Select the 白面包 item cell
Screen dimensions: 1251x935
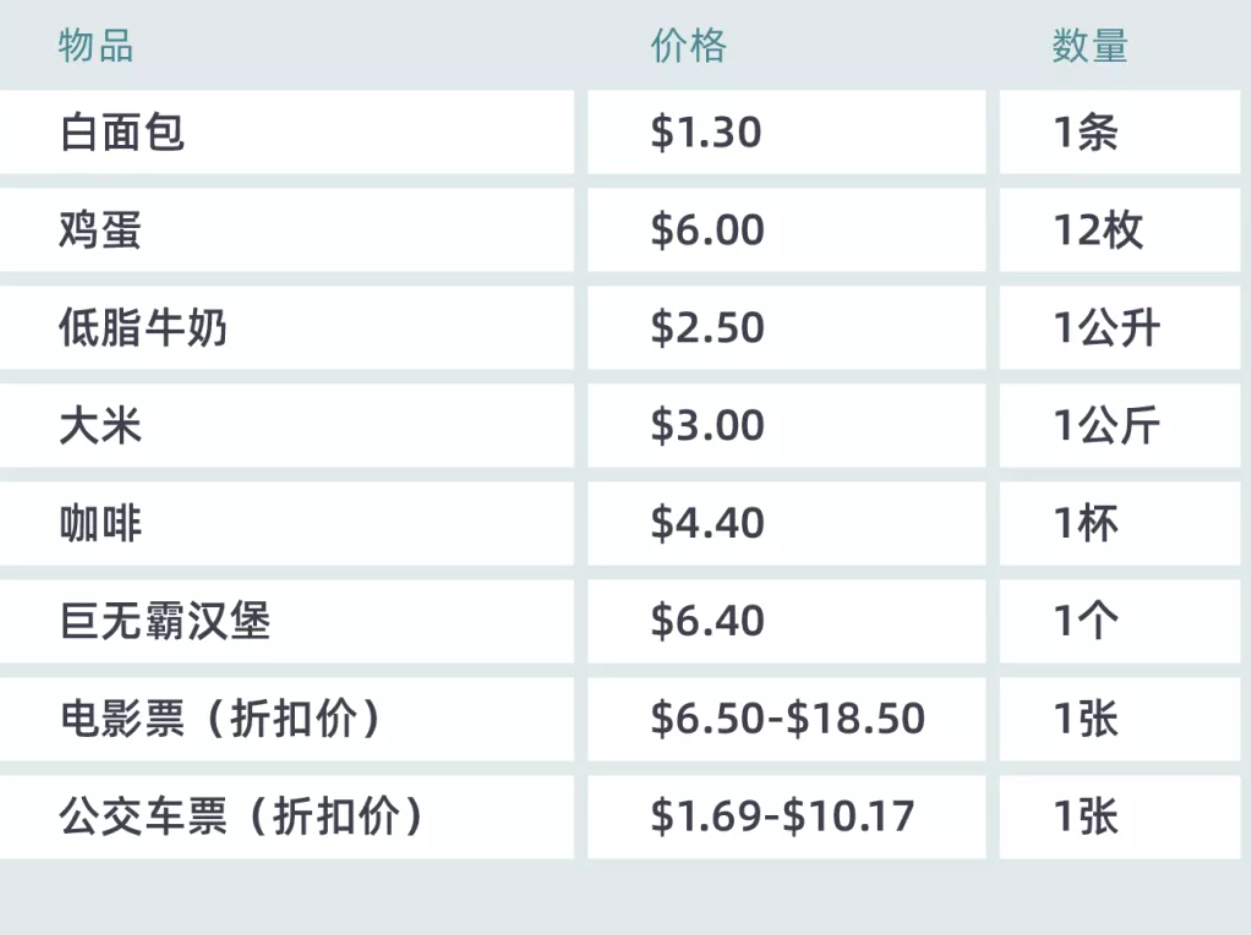[x=122, y=133]
